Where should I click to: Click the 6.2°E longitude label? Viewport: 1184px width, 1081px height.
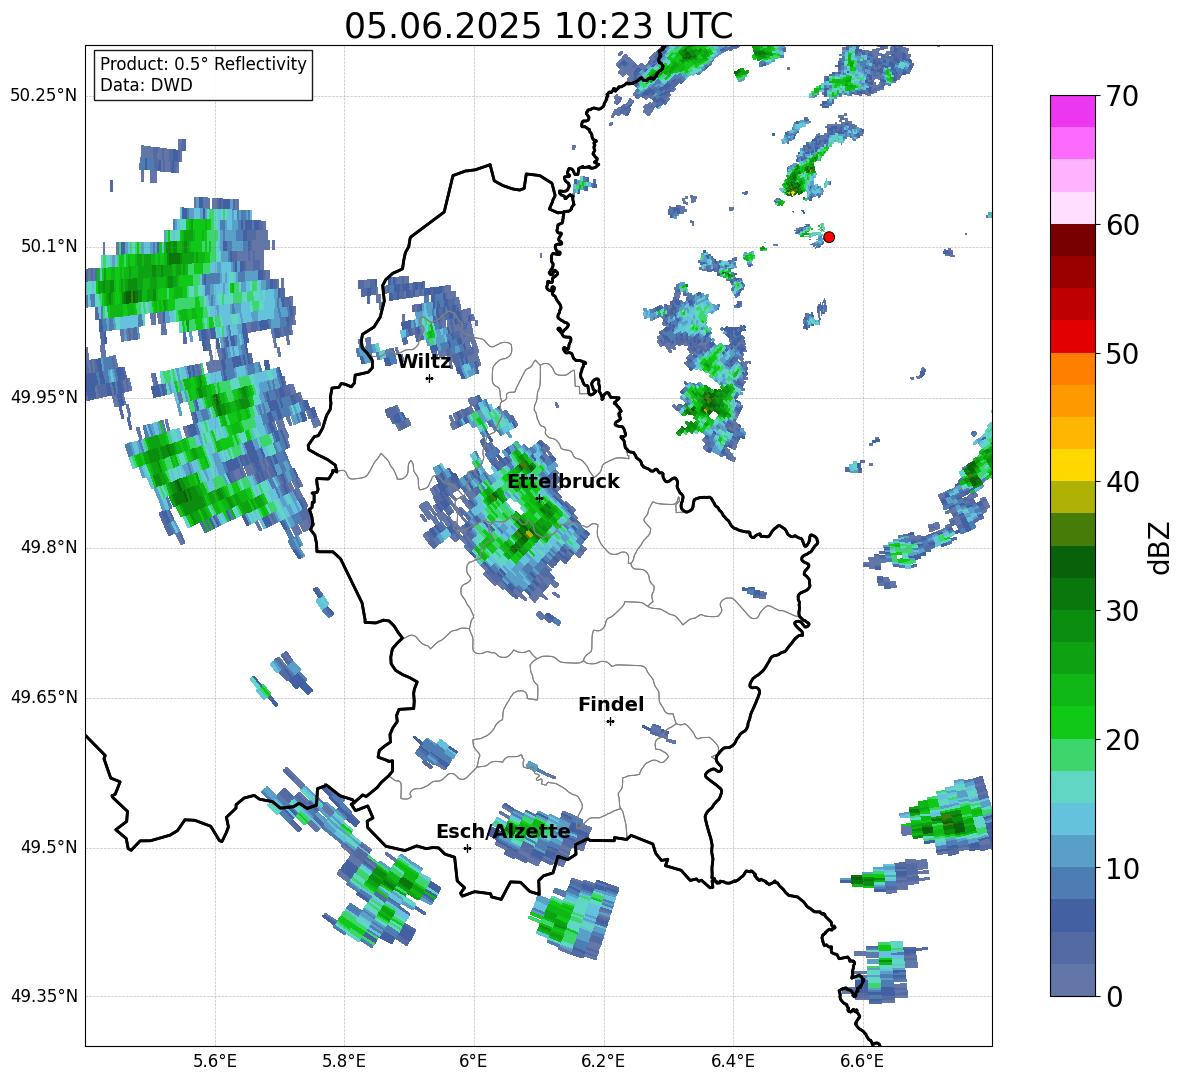(x=603, y=1061)
